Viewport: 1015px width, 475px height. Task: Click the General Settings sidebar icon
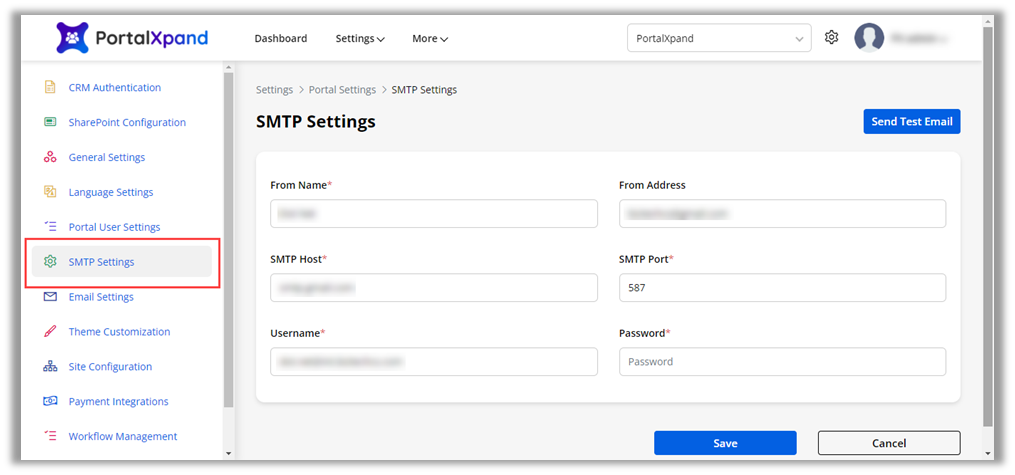(50, 158)
